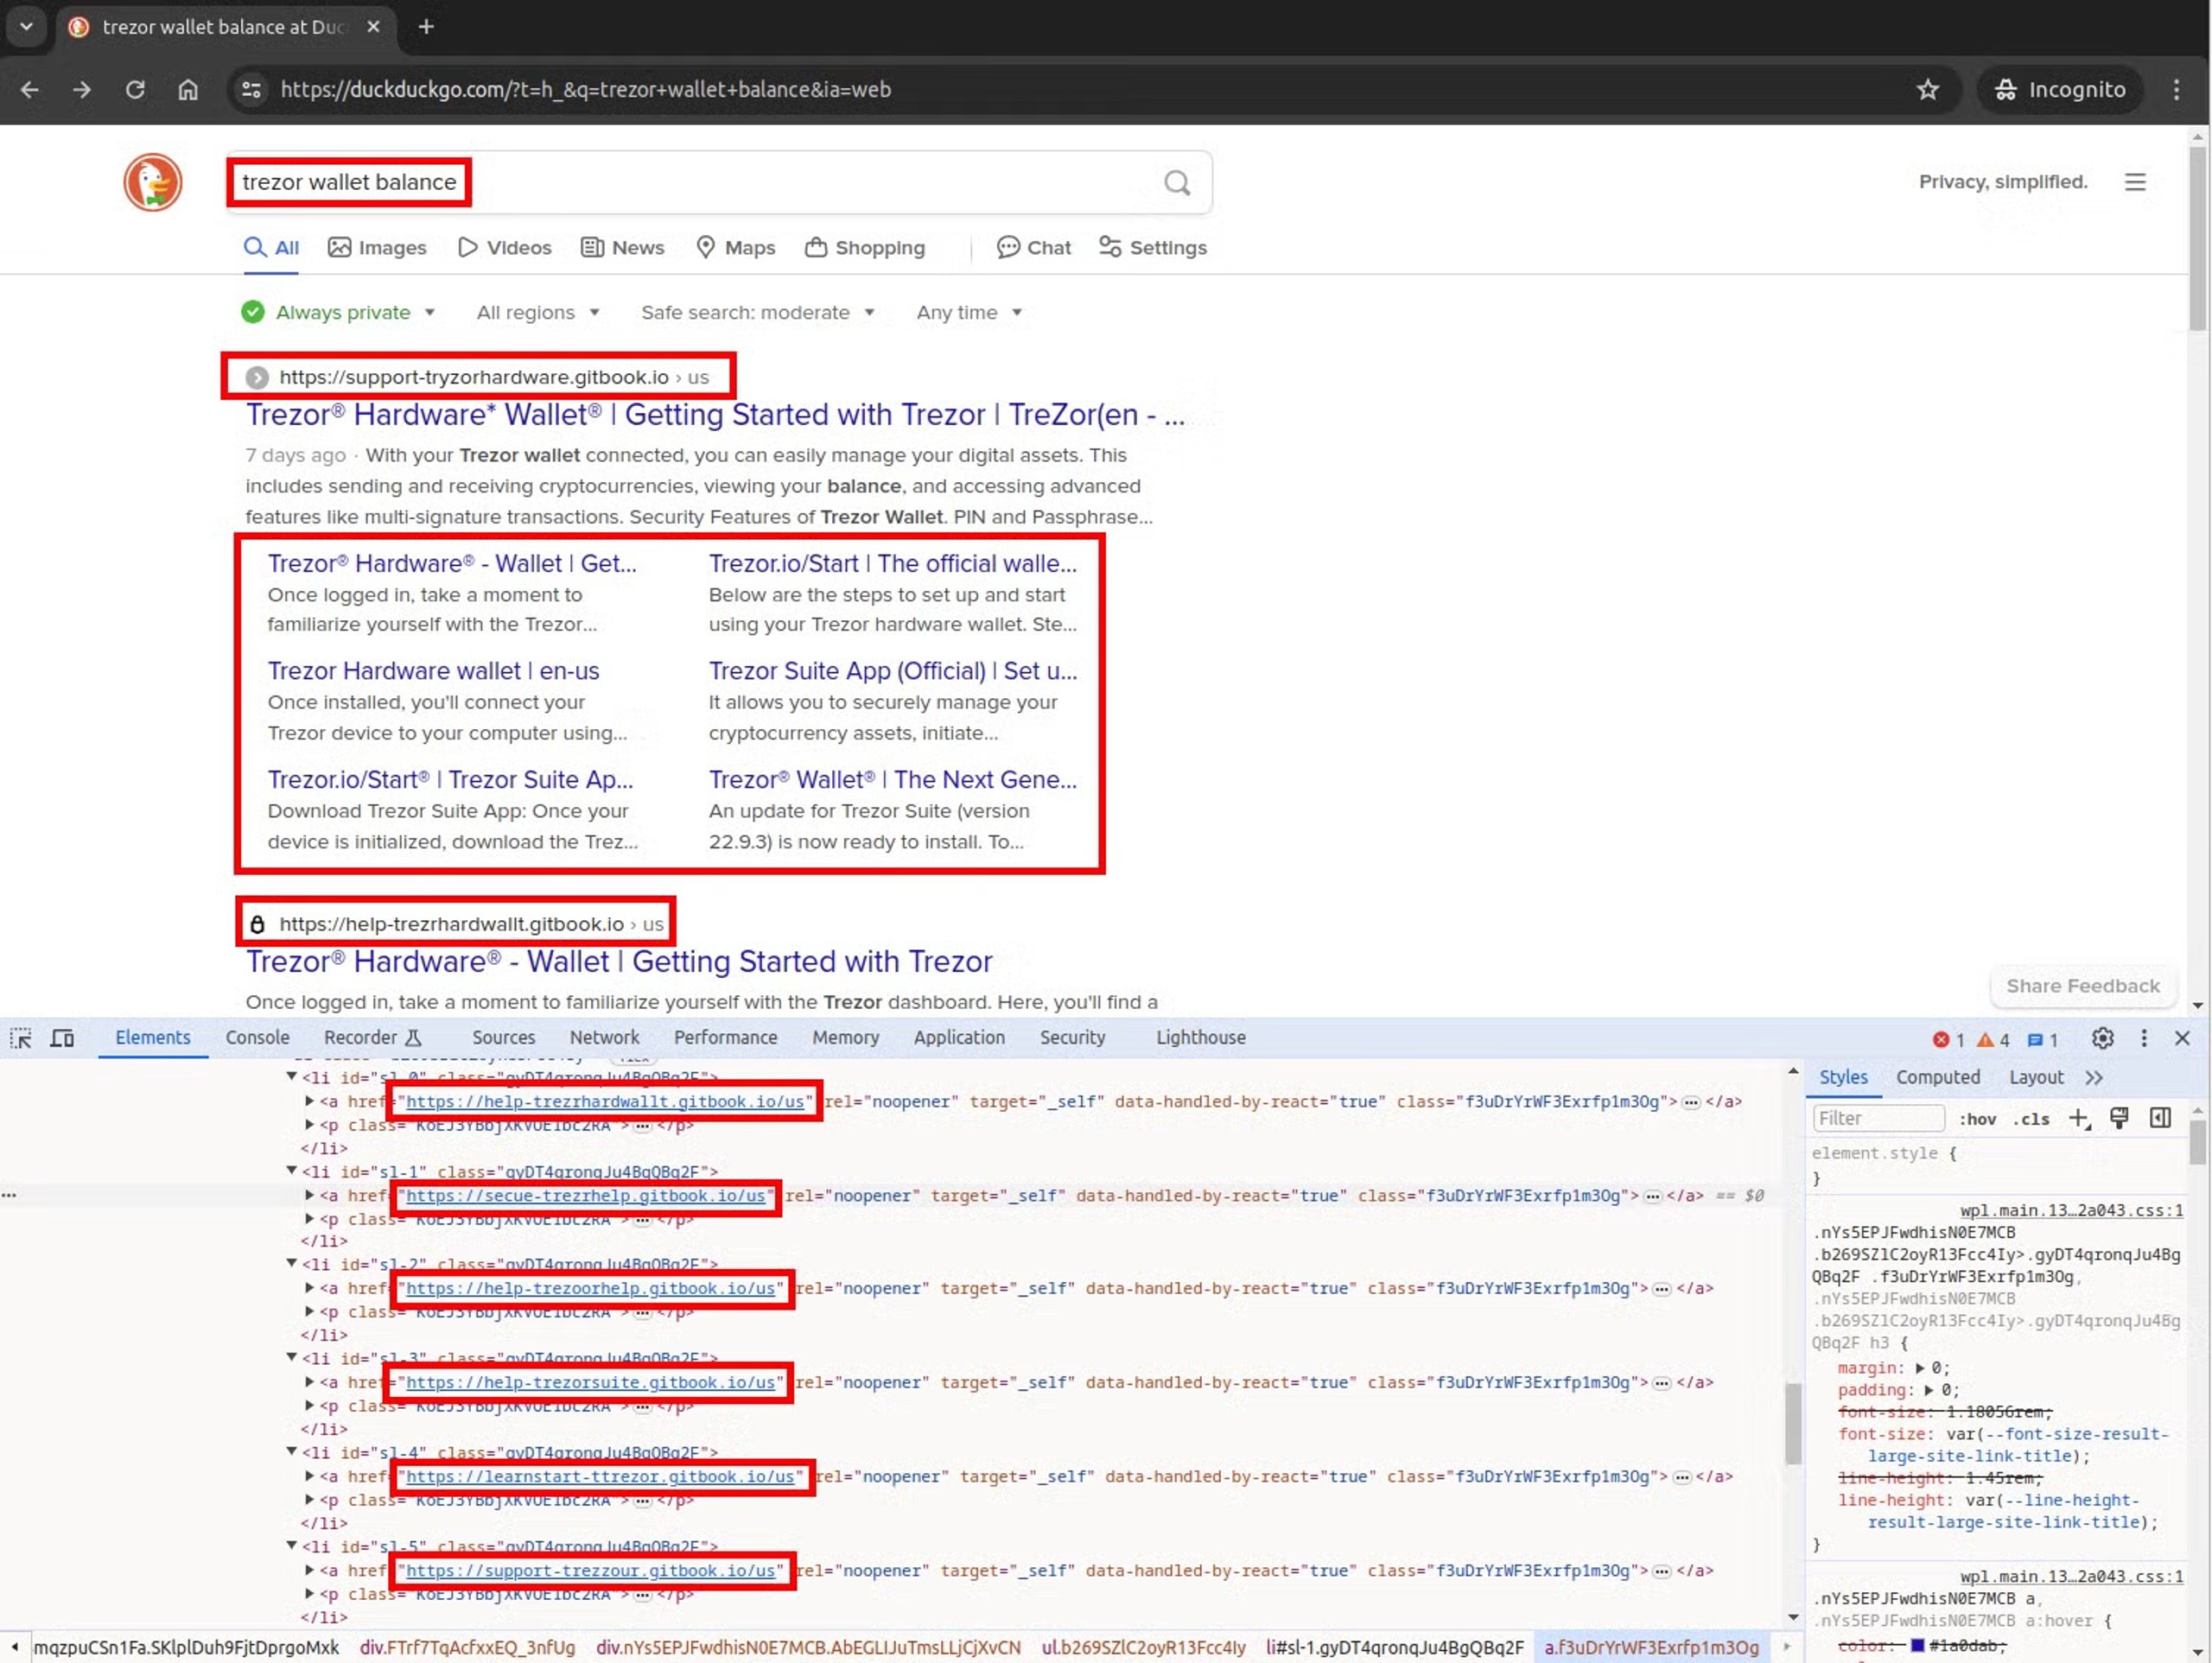Click the #1a0dab color swatch in Styles

click(1917, 1646)
